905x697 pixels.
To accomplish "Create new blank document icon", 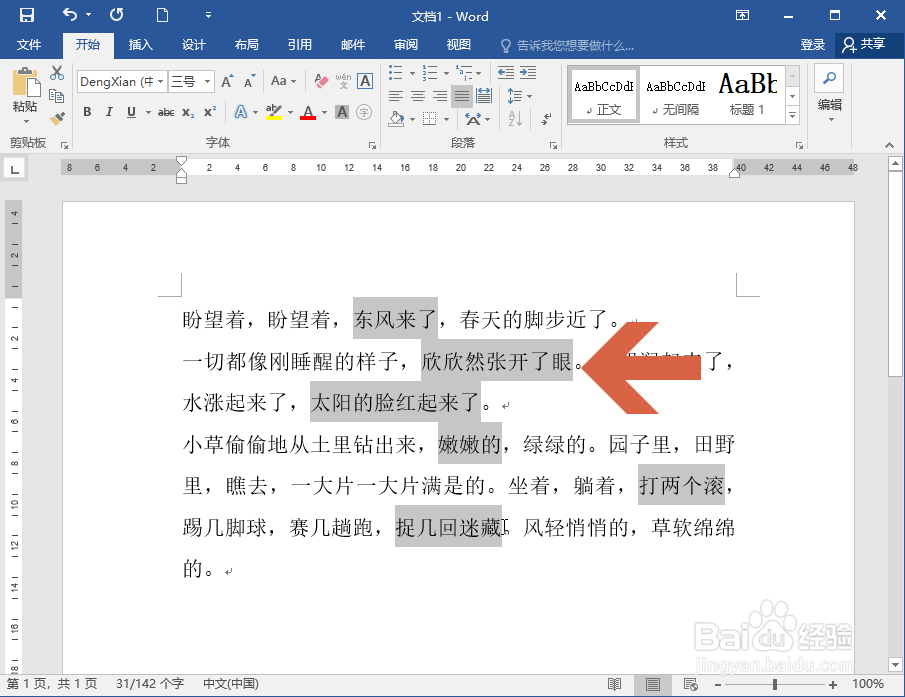I will 163,15.
